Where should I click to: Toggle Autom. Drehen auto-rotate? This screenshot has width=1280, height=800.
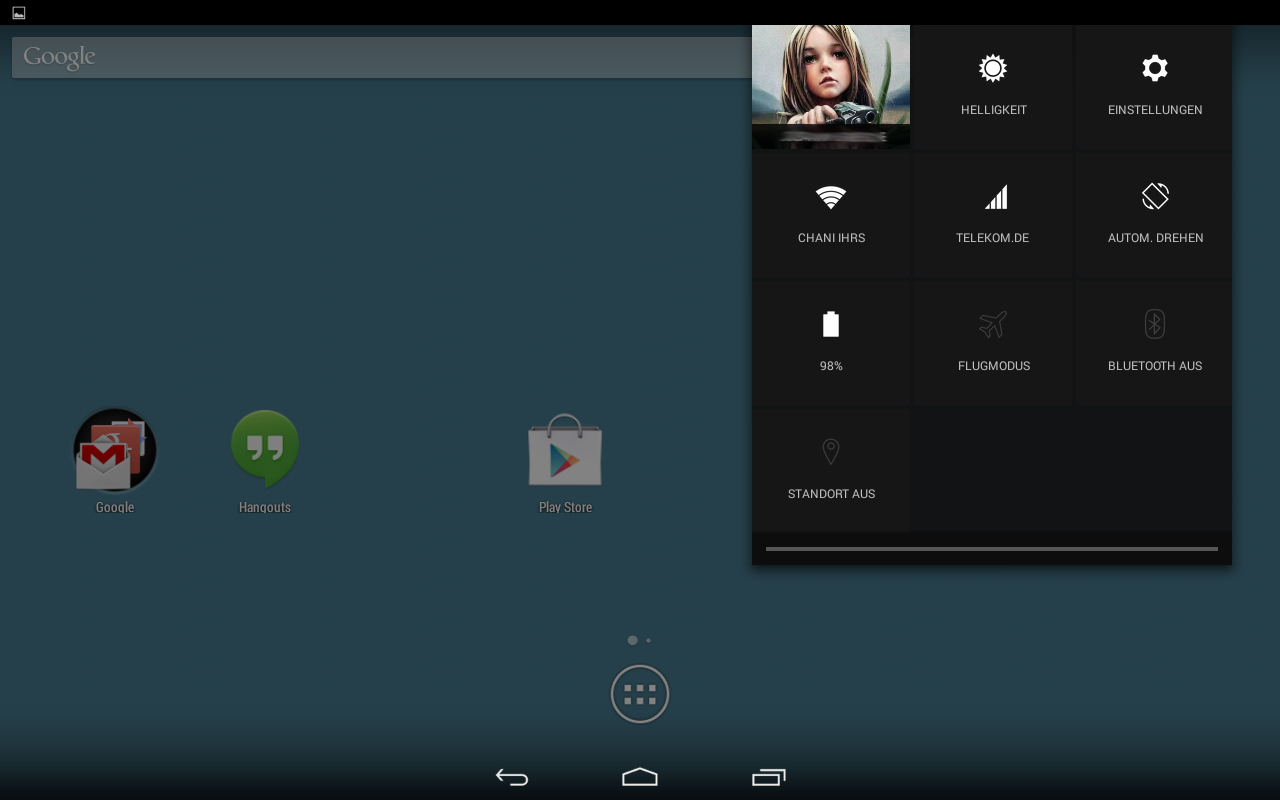[x=1154, y=215]
